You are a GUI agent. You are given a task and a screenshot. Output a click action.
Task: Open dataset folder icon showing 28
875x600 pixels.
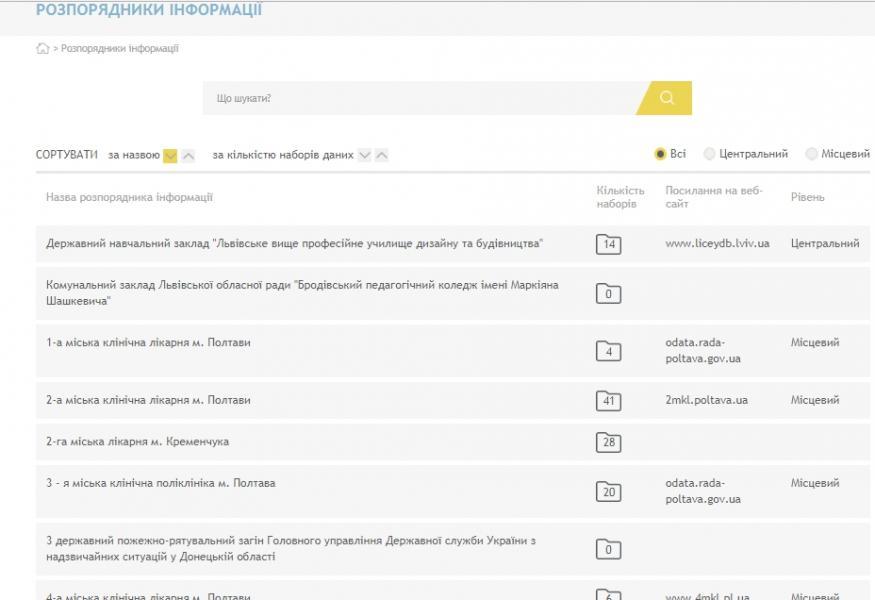click(x=608, y=443)
